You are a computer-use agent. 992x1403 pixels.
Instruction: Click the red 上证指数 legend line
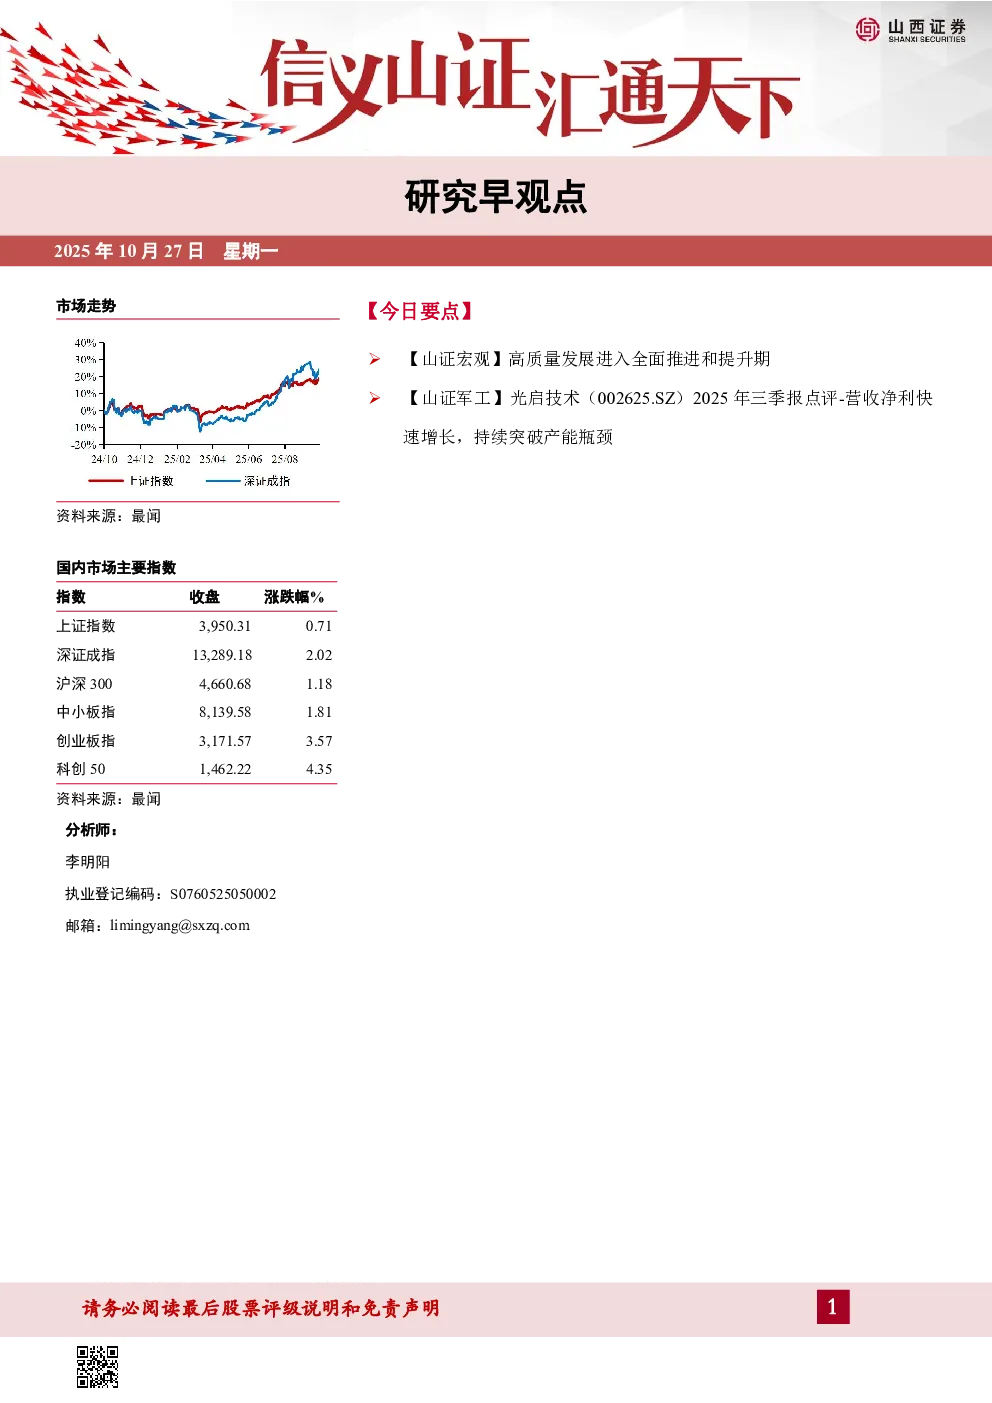pos(106,481)
